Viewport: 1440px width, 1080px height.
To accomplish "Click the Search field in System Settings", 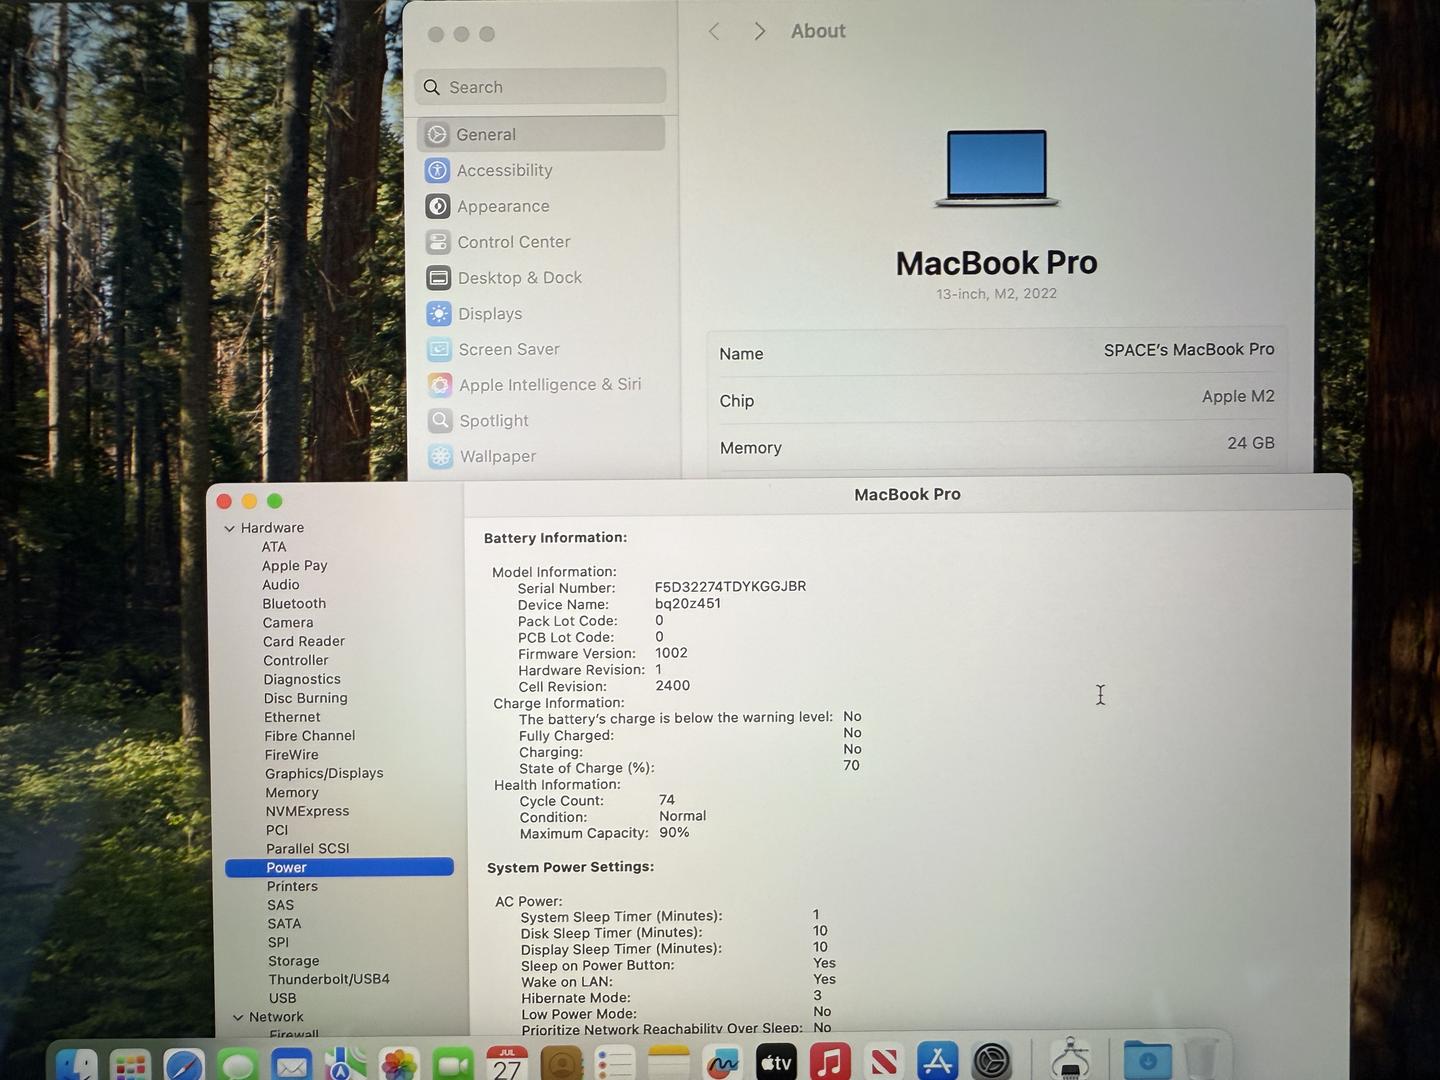I will click(541, 87).
